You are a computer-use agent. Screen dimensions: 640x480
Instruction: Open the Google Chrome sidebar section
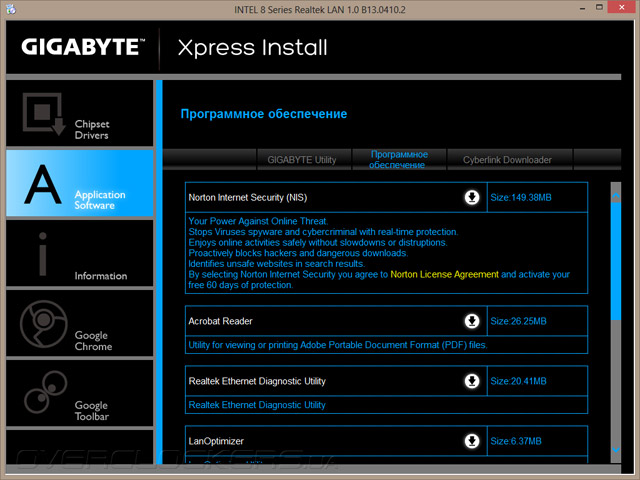tap(80, 323)
